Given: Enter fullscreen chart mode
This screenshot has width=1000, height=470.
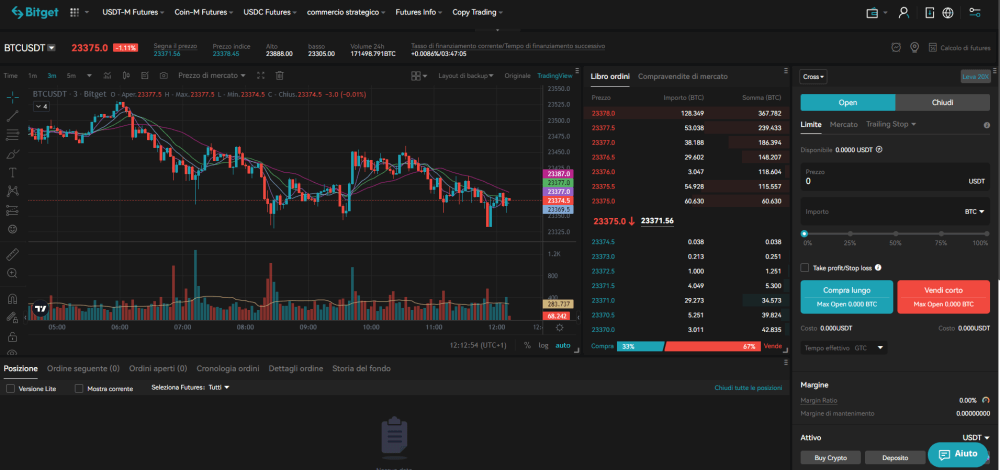Looking at the screenshot, I should [x=260, y=75].
